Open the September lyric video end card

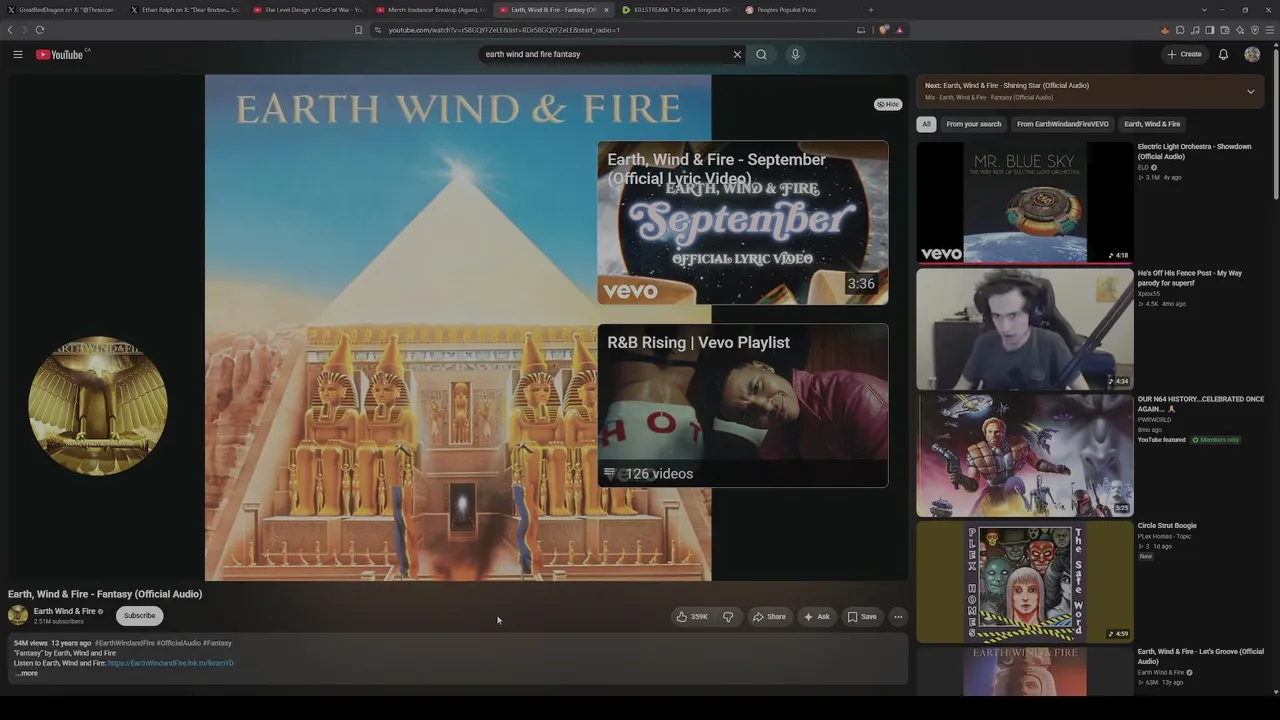tap(743, 223)
